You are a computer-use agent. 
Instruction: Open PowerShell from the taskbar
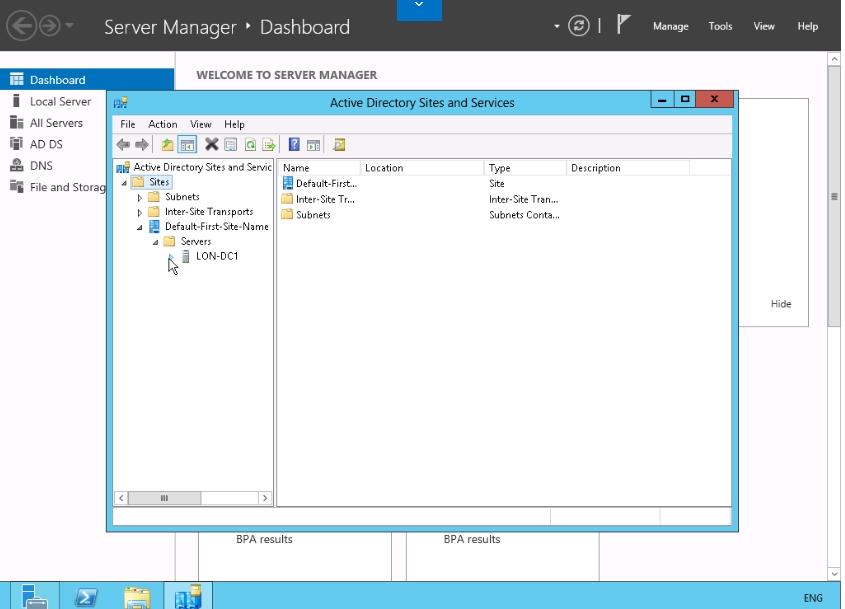(x=86, y=597)
